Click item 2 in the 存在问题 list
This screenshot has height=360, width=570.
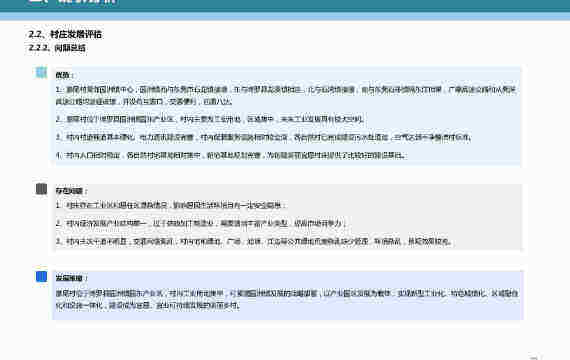tap(201, 223)
